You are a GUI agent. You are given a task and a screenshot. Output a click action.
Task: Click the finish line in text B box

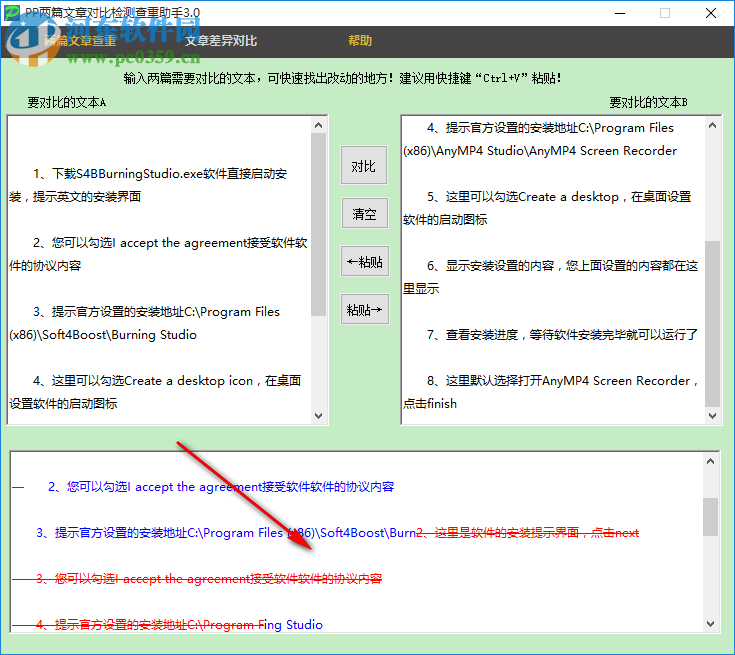coord(430,404)
